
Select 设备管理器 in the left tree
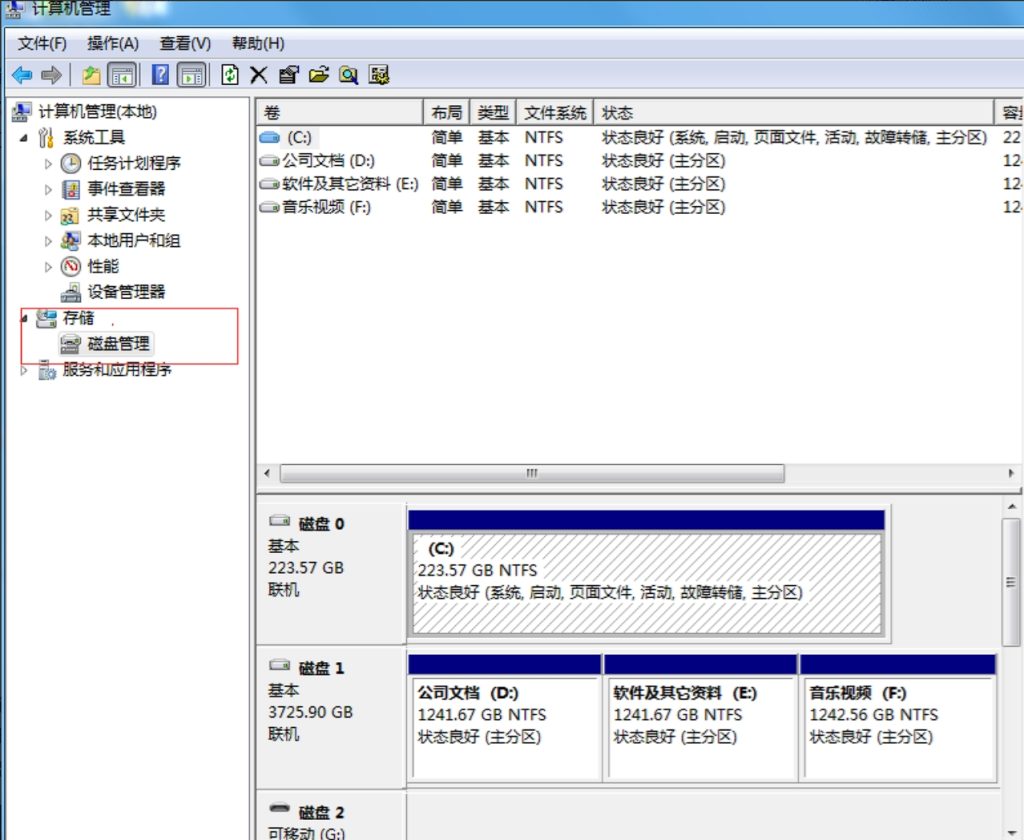tap(126, 292)
